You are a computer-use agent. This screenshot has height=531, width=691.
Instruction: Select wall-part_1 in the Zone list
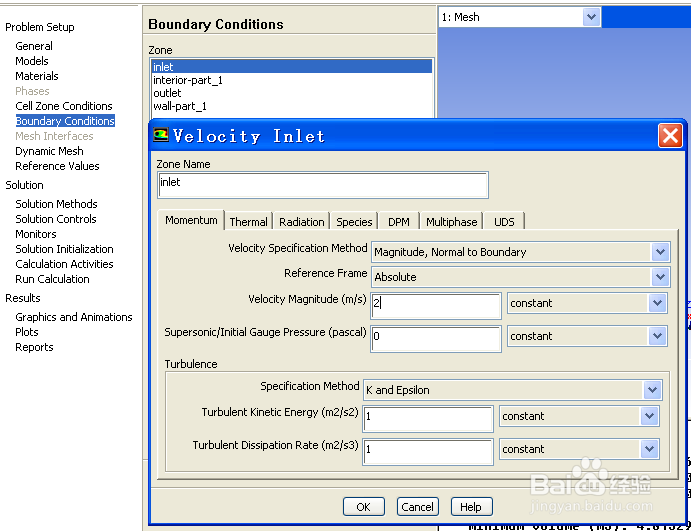click(x=291, y=106)
